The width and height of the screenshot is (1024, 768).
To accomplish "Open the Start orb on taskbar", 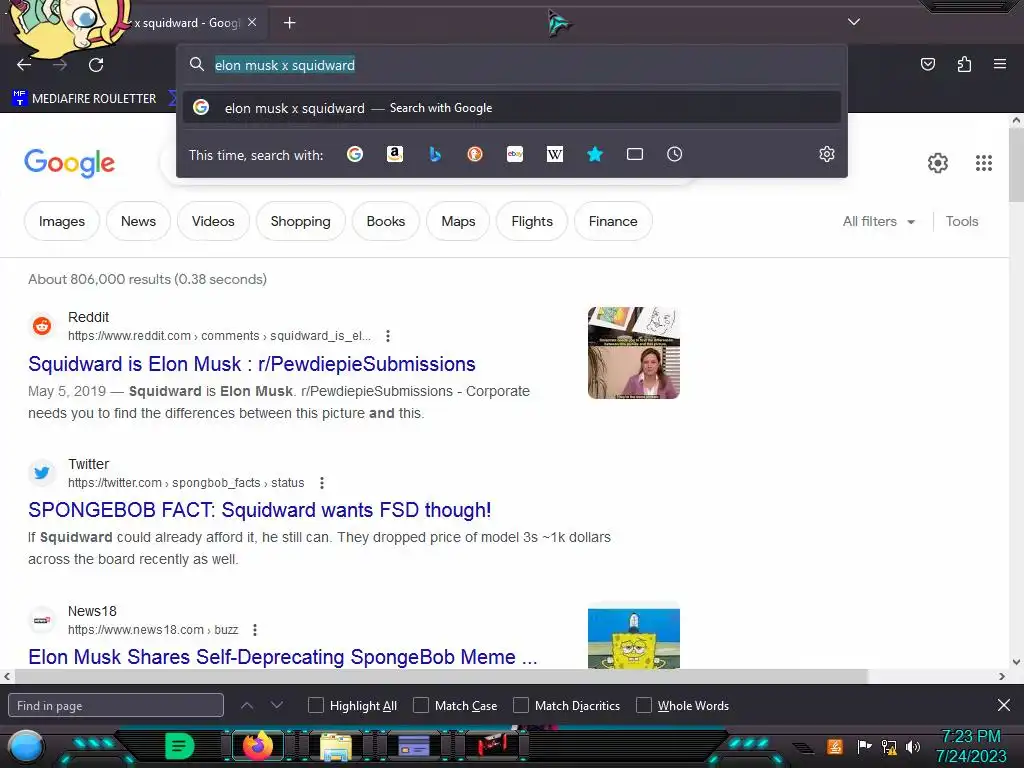I will (26, 747).
